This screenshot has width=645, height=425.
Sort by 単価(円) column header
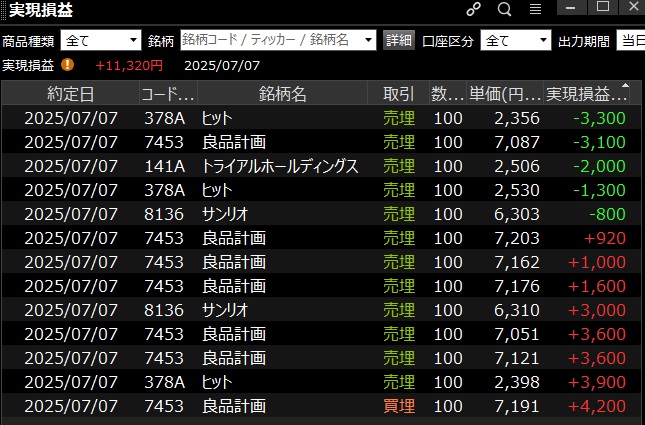point(505,94)
